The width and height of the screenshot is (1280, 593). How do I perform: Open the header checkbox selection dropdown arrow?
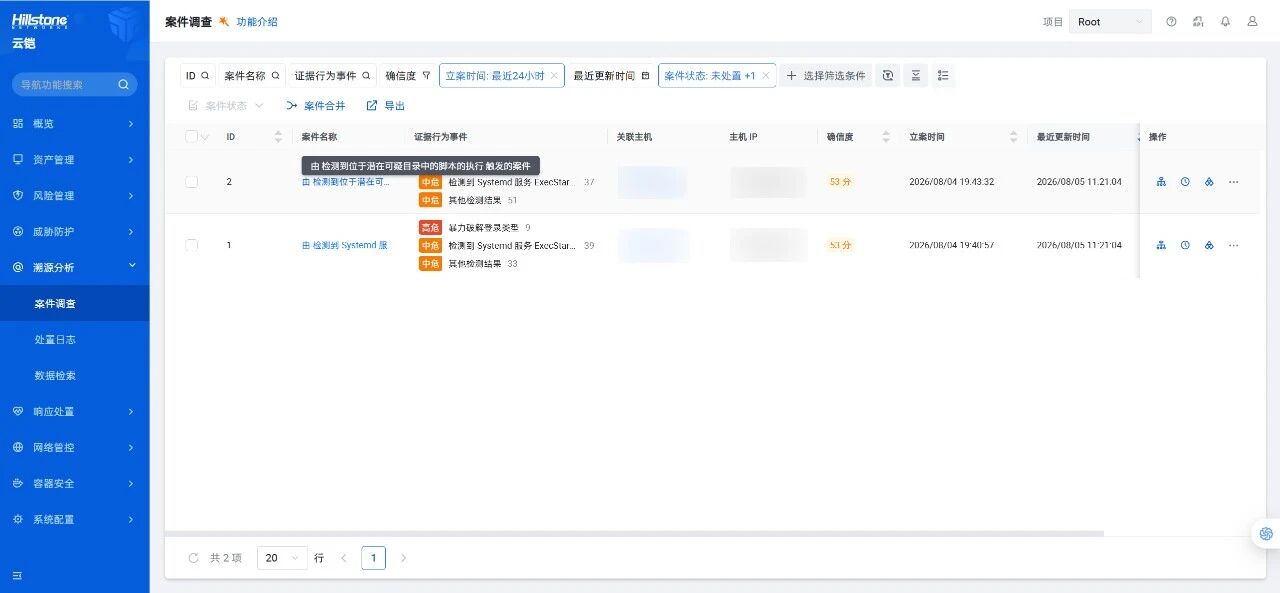point(205,137)
